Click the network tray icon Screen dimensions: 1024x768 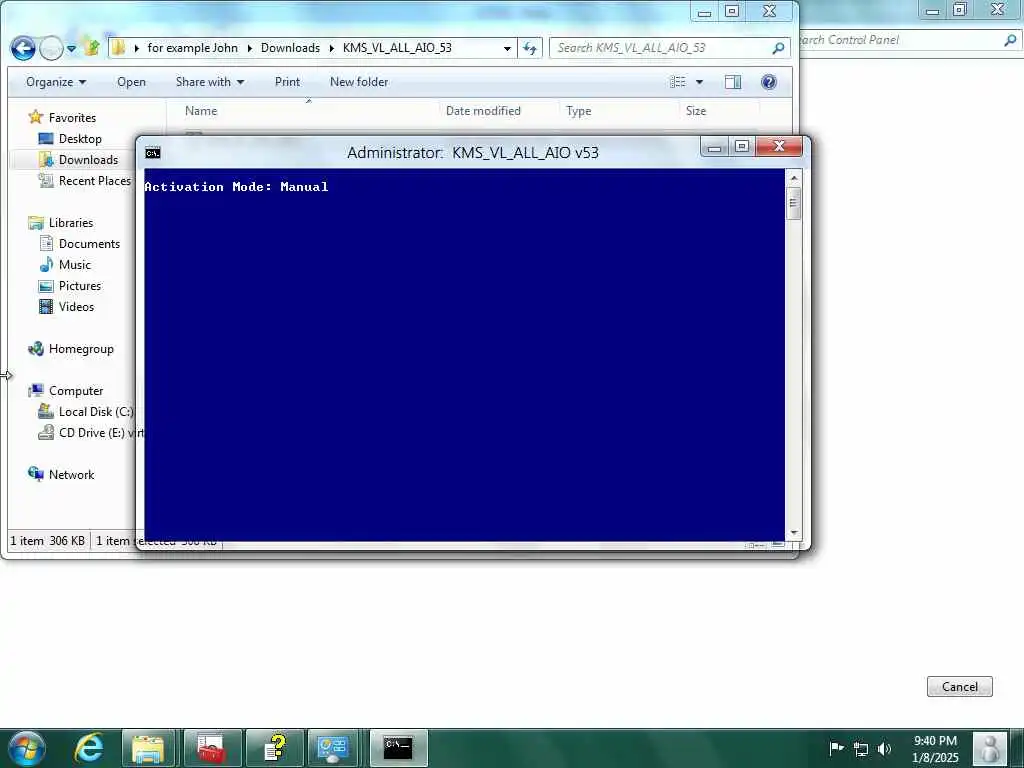point(861,749)
